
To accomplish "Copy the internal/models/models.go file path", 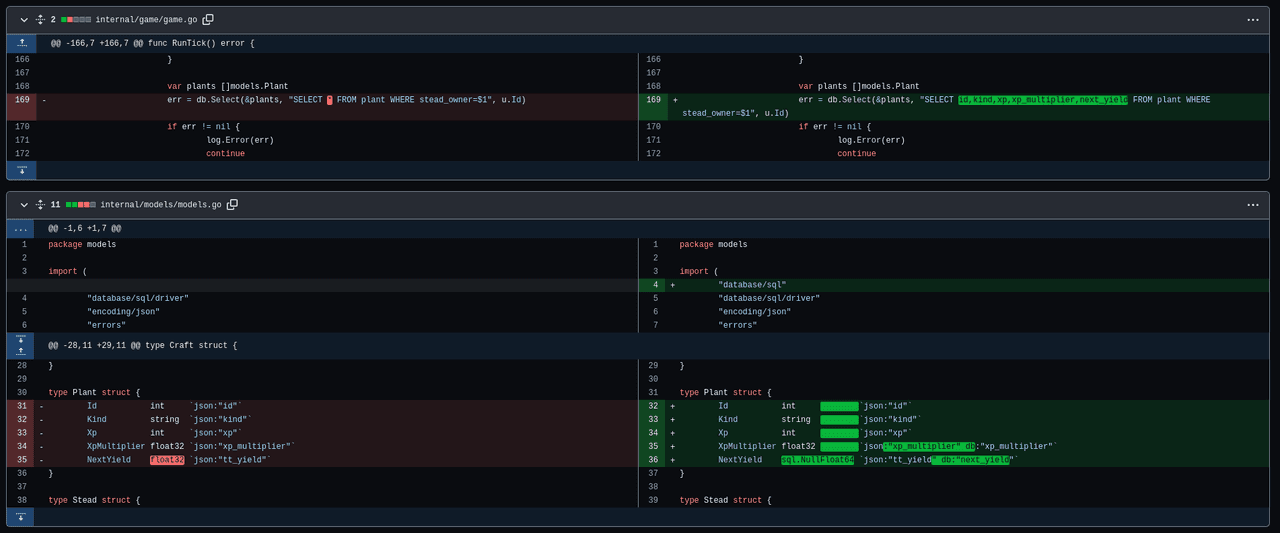I will pos(232,204).
